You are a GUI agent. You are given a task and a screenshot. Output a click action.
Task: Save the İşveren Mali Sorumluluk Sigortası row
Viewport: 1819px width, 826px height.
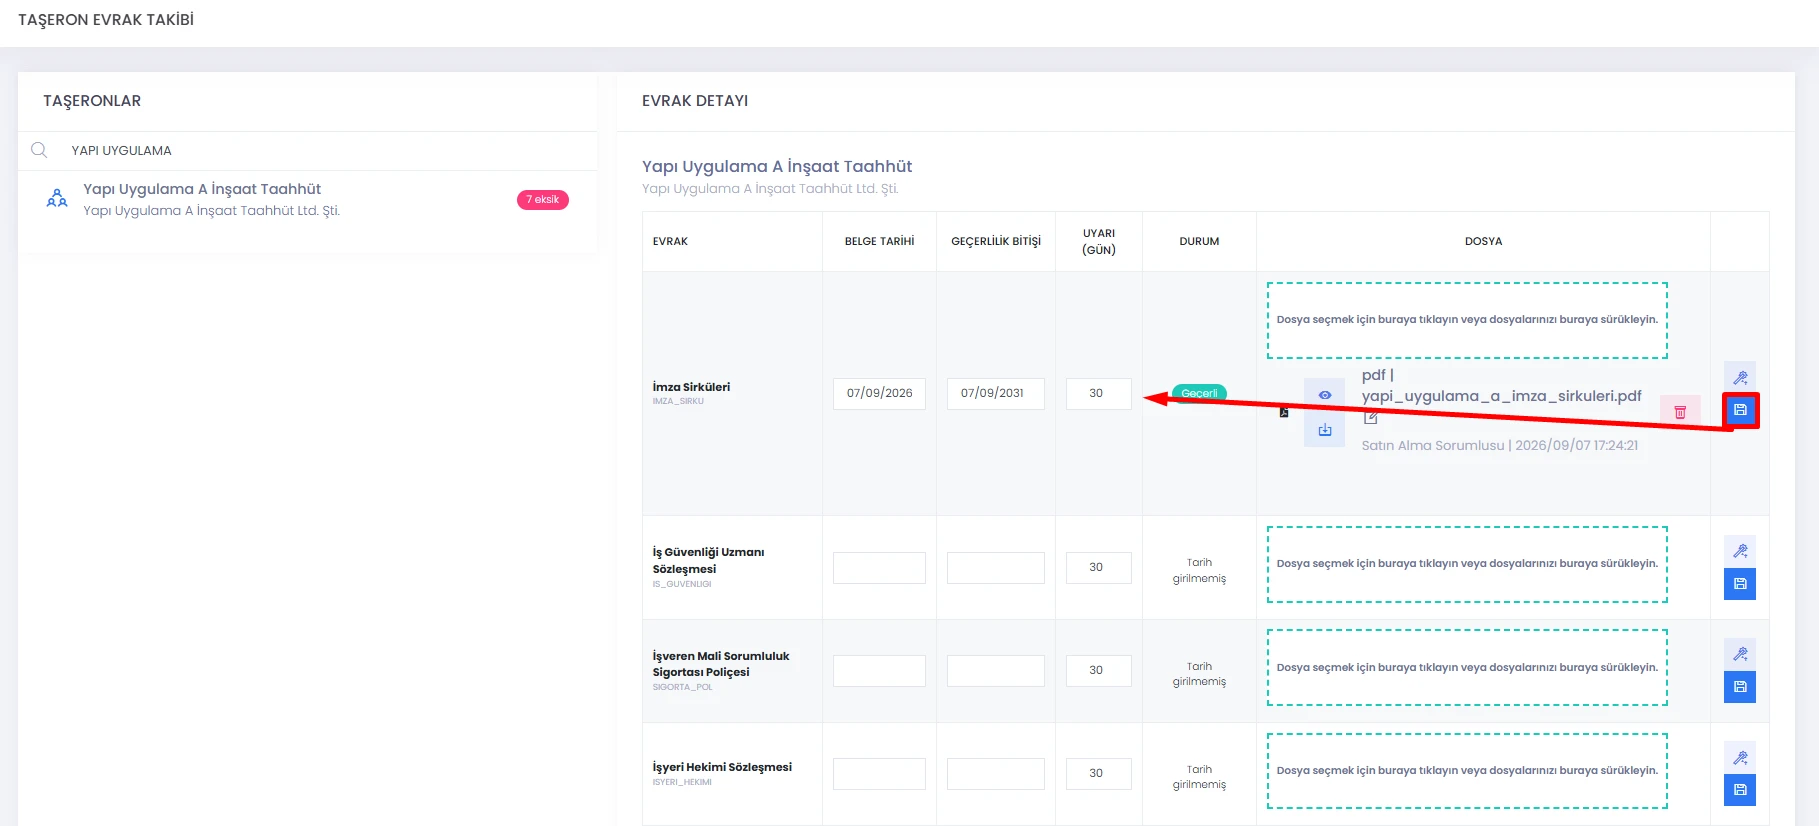pyautogui.click(x=1740, y=687)
